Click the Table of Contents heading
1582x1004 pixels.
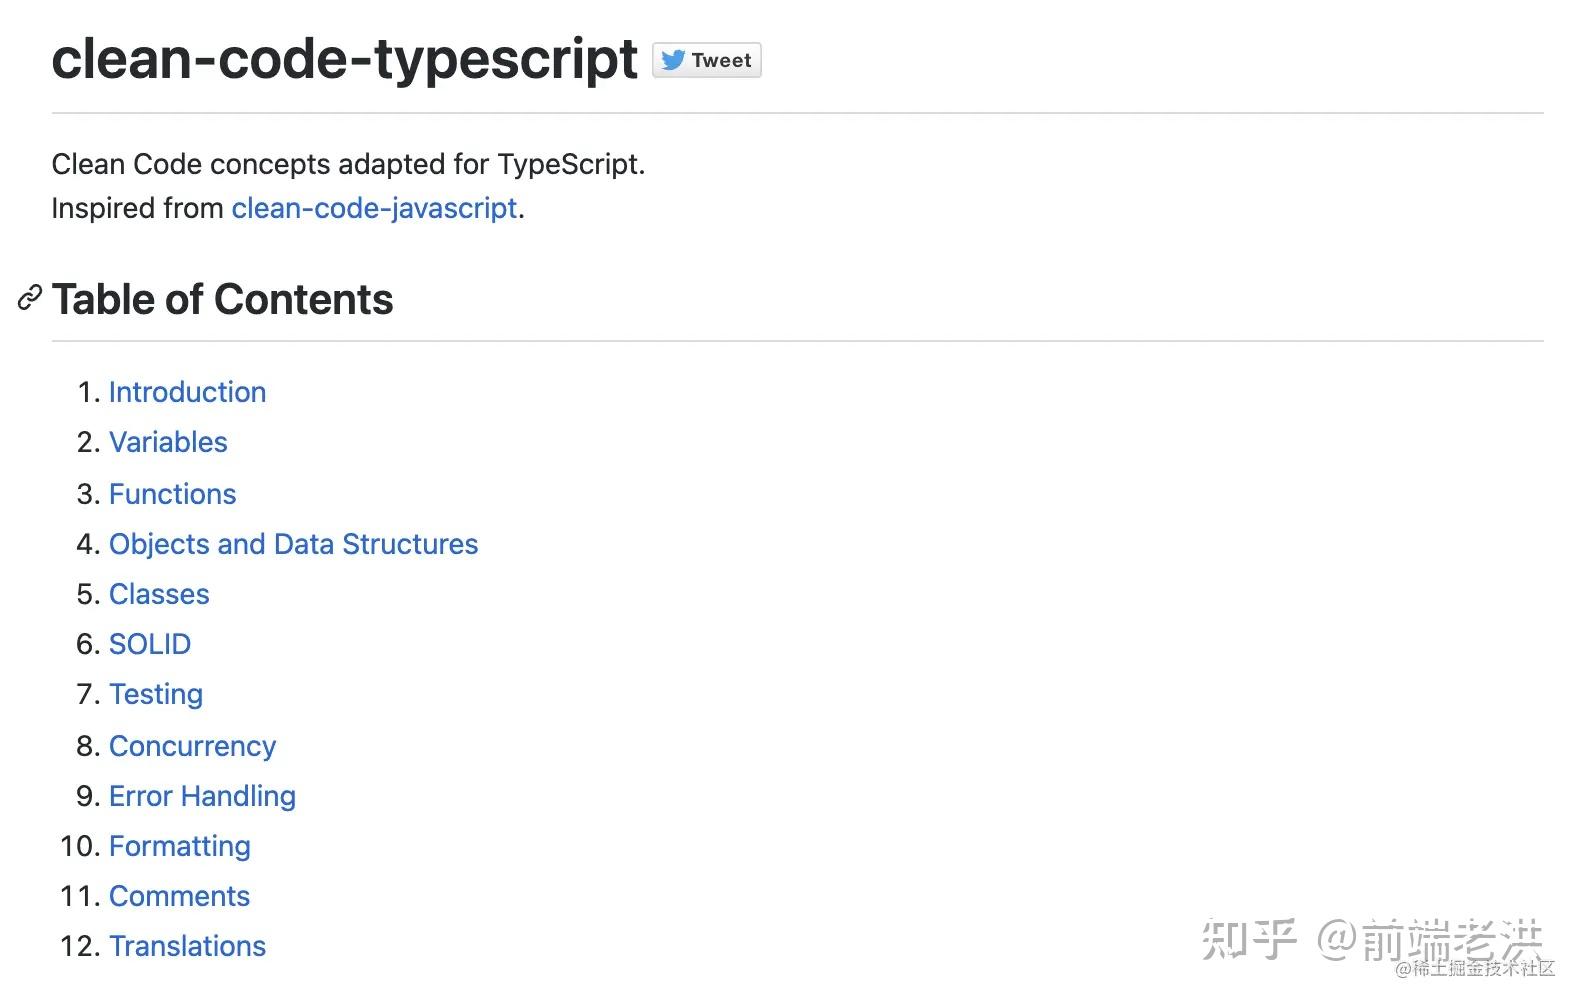click(222, 299)
